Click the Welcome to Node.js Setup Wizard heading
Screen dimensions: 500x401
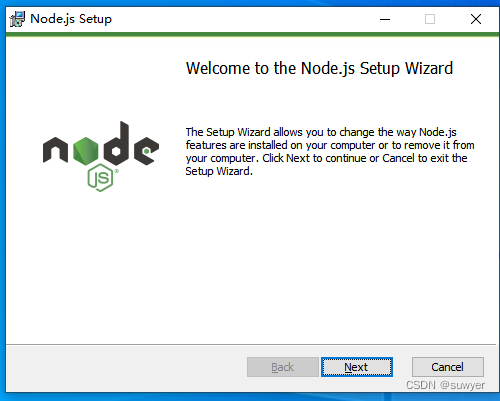tap(319, 68)
